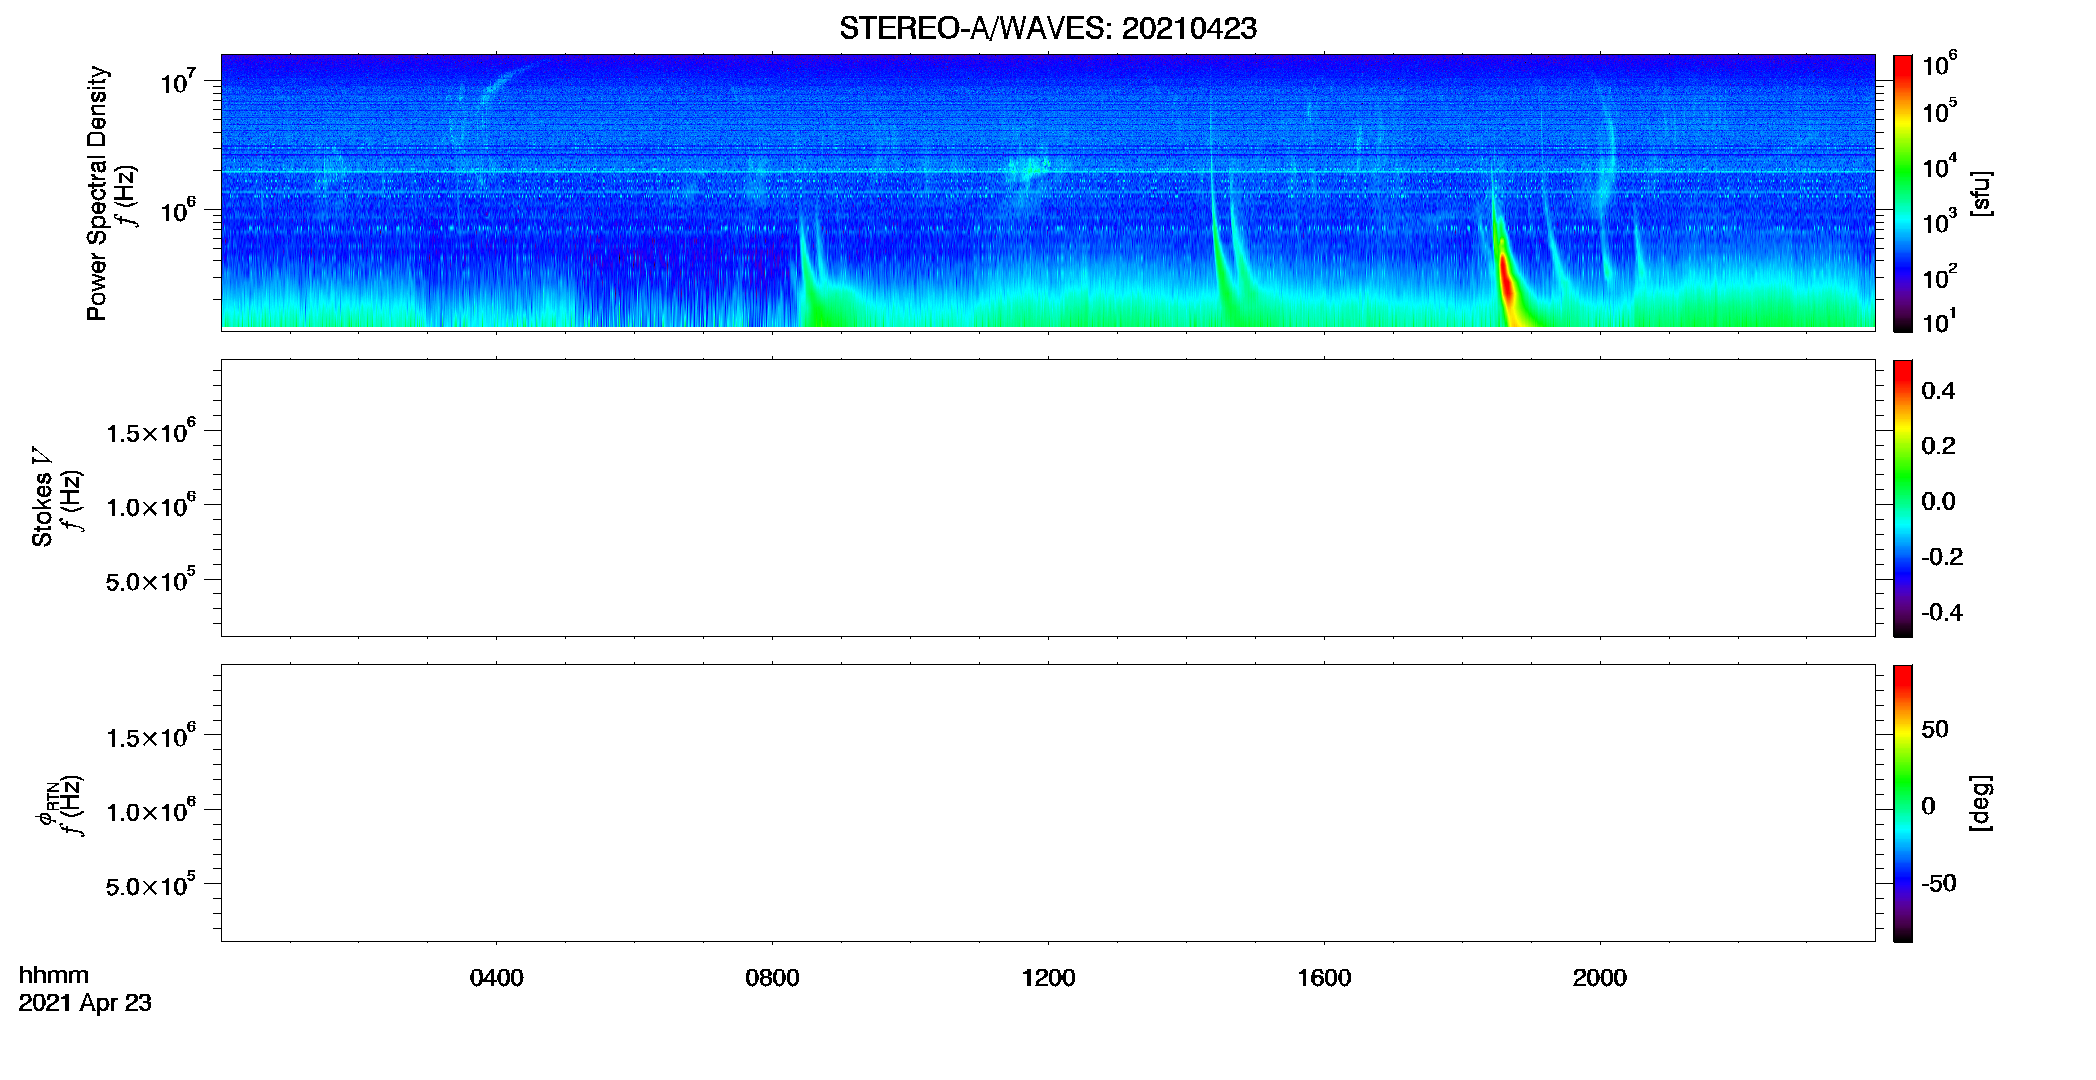2096x1080 pixels.
Task: Click the 10^6 frequency tick on spectrogram axis
Action: pos(179,210)
